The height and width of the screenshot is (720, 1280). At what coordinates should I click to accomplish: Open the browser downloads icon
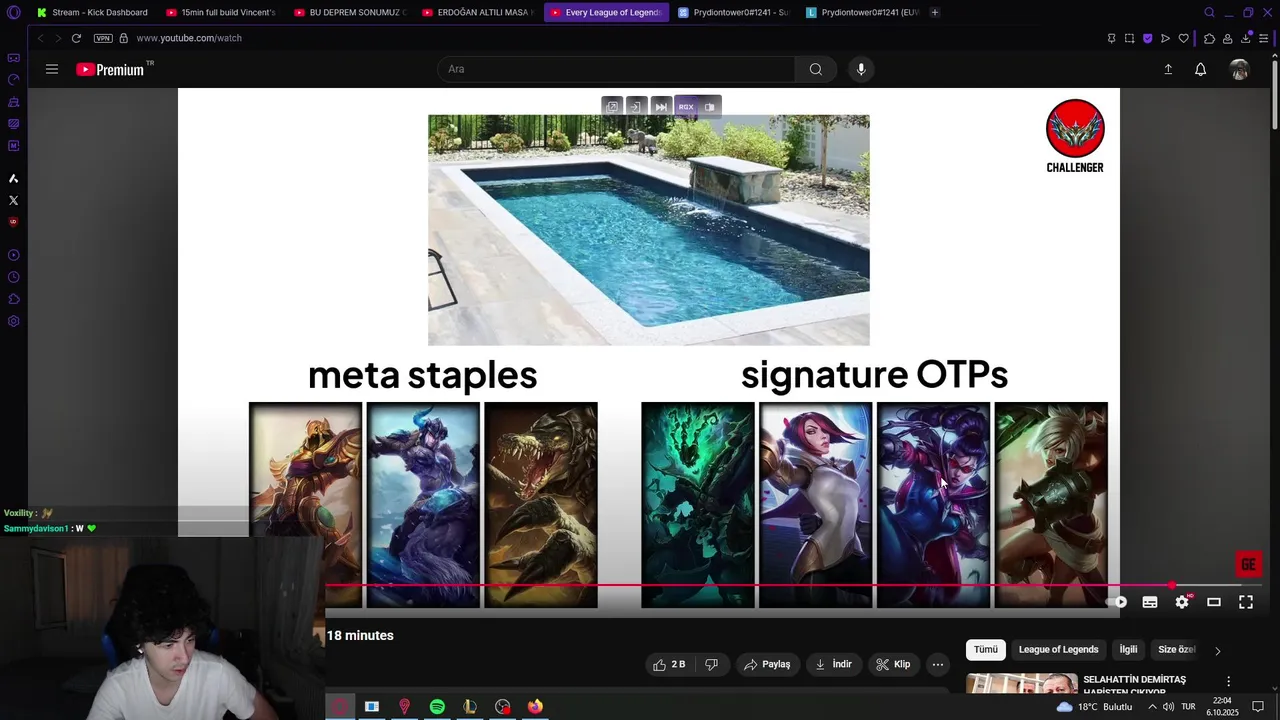[1246, 38]
